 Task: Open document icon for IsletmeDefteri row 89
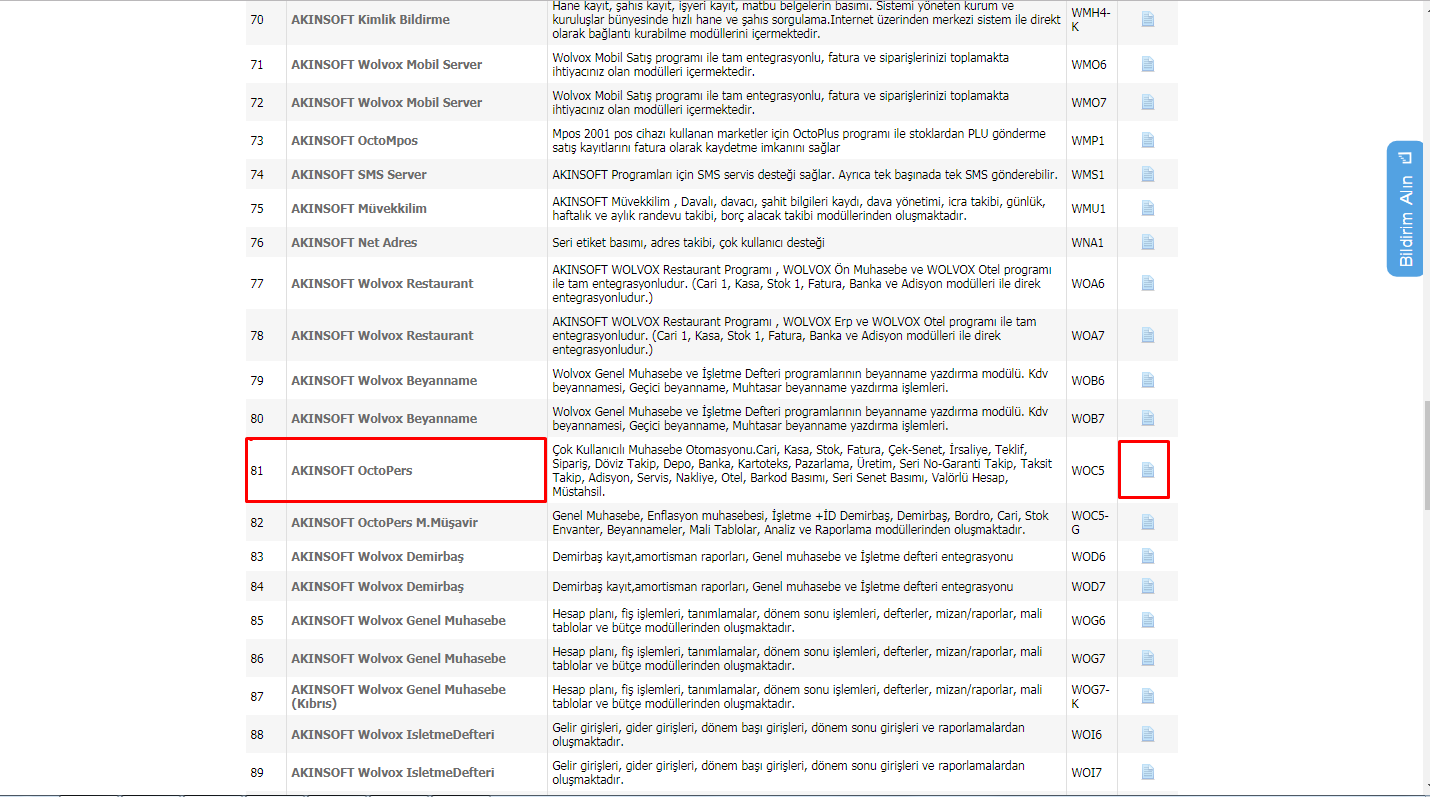coord(1147,772)
